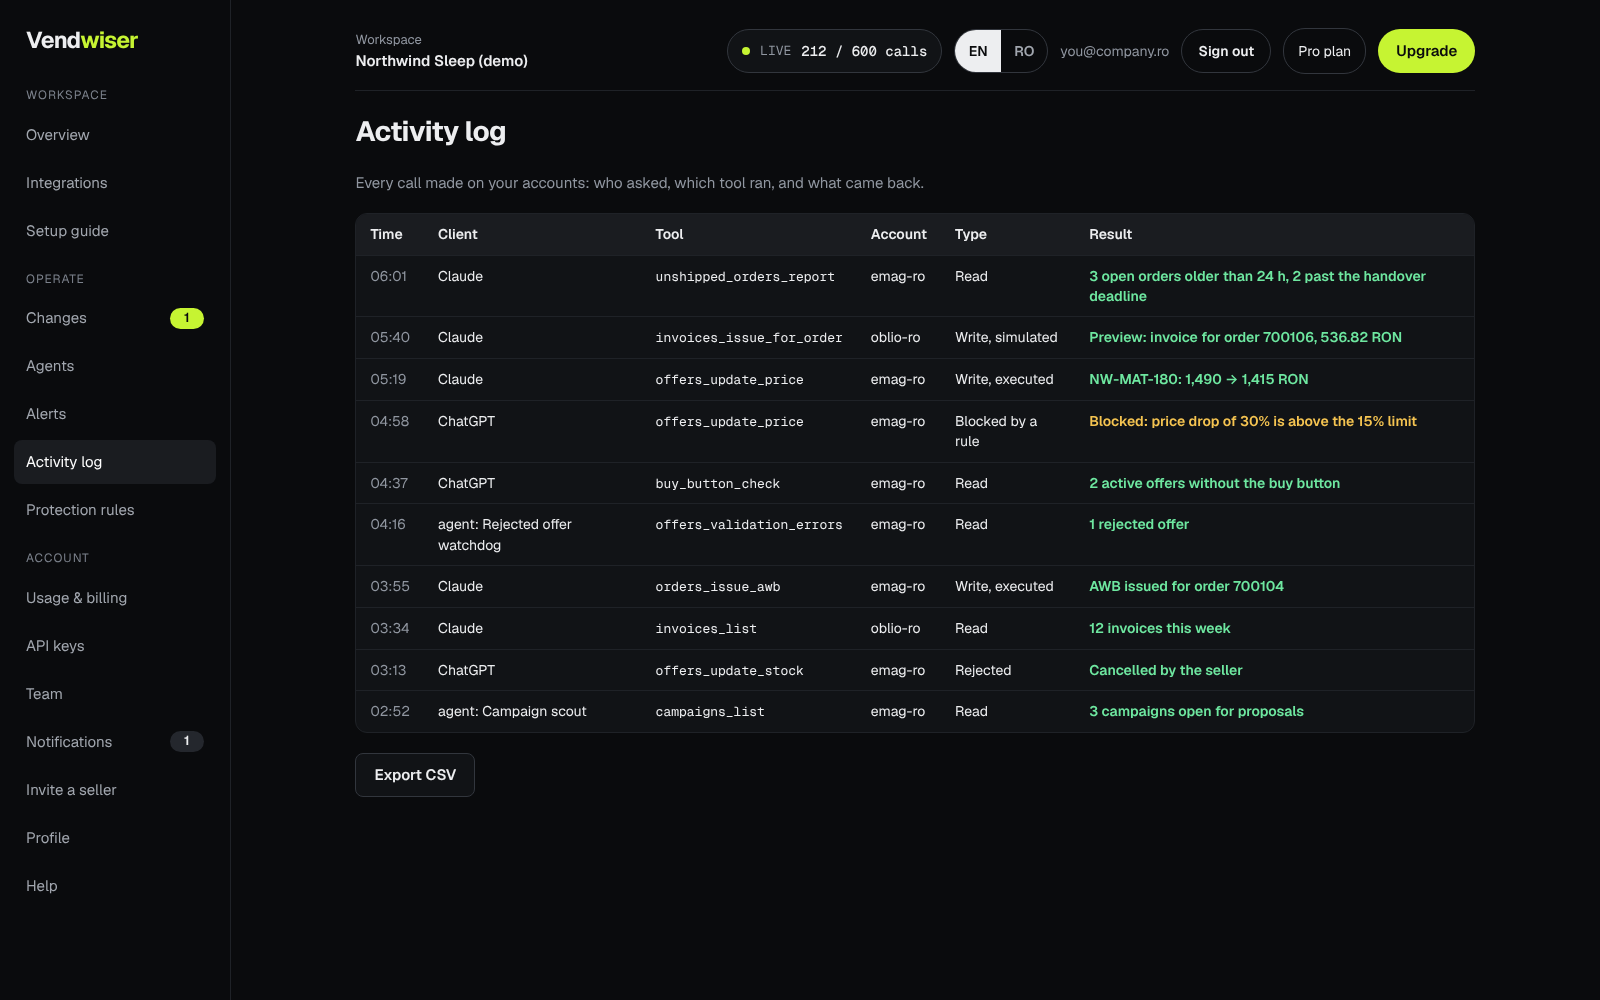Image resolution: width=1600 pixels, height=1000 pixels.
Task: Go to Profile settings
Action: click(x=115, y=838)
